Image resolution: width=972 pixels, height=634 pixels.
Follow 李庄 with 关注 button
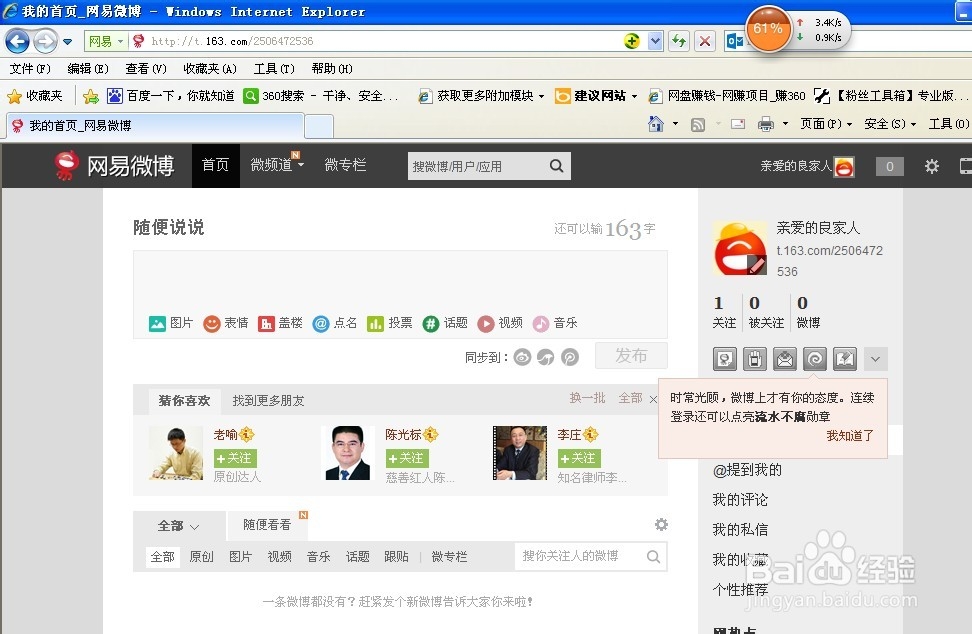tap(579, 458)
